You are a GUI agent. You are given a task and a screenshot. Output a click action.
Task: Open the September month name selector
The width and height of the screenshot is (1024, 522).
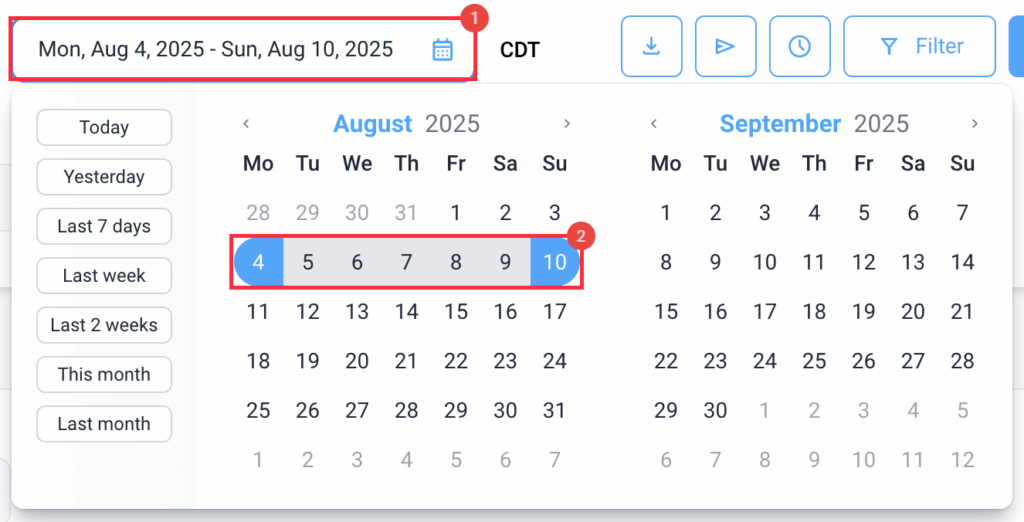(780, 123)
